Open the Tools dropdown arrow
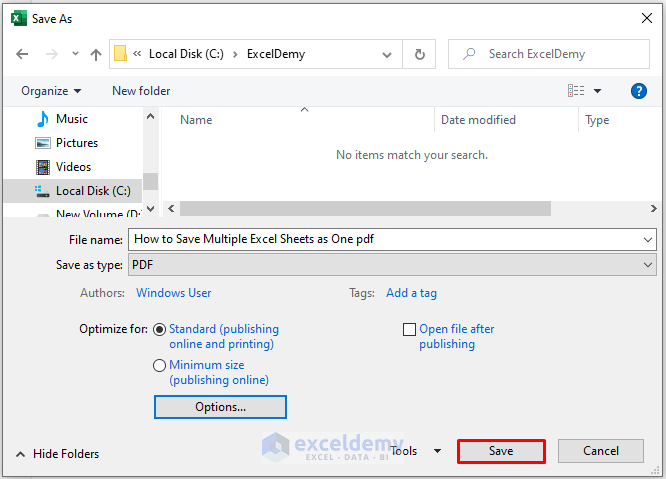This screenshot has width=666, height=479. click(437, 451)
